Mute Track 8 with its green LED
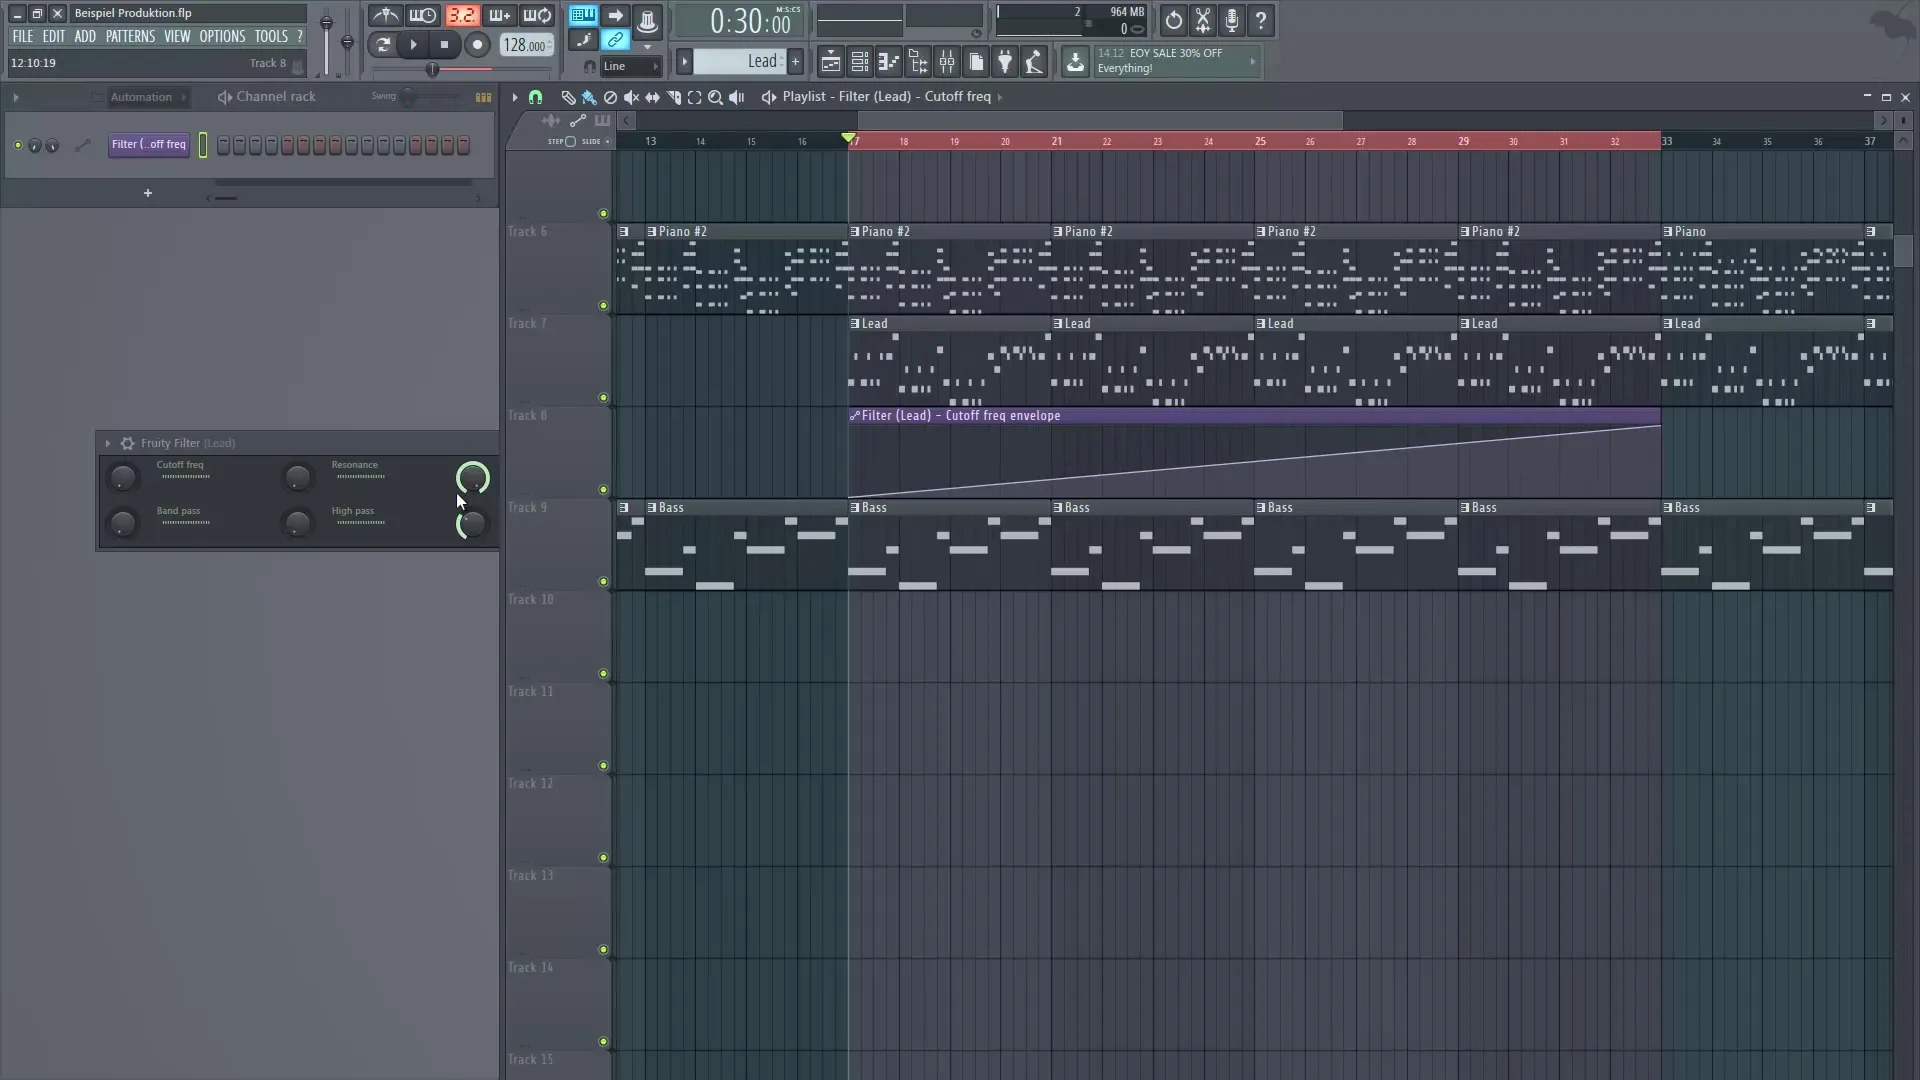Screen dimensions: 1920x1080 tap(603, 490)
